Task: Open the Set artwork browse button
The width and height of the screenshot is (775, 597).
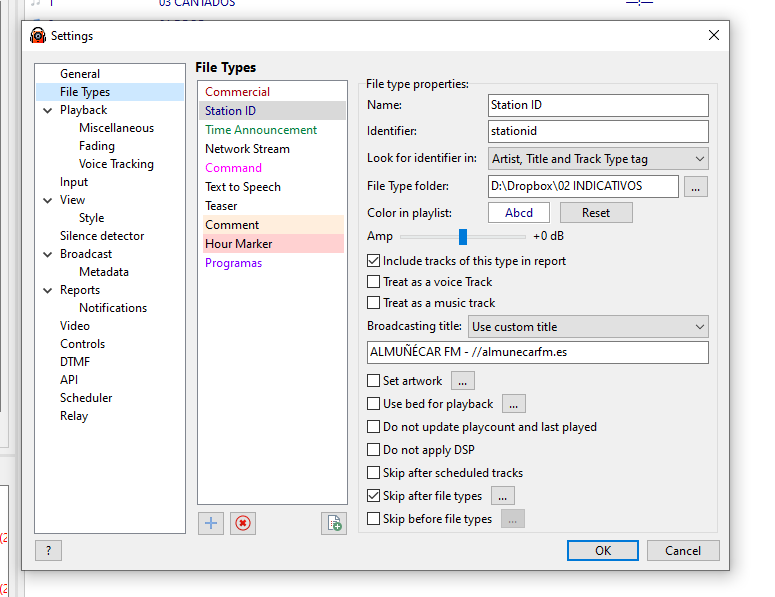Action: pos(462,381)
